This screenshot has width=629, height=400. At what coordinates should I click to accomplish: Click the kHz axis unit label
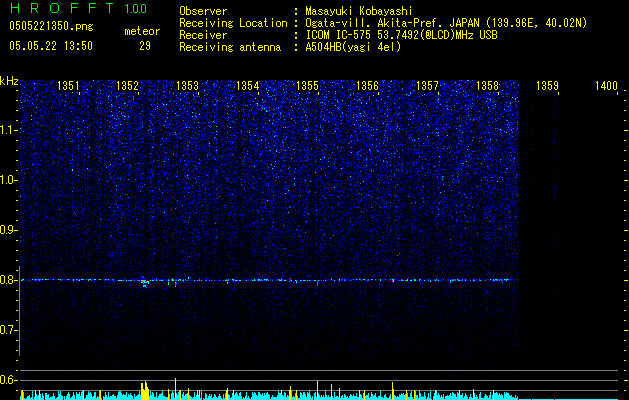point(9,81)
